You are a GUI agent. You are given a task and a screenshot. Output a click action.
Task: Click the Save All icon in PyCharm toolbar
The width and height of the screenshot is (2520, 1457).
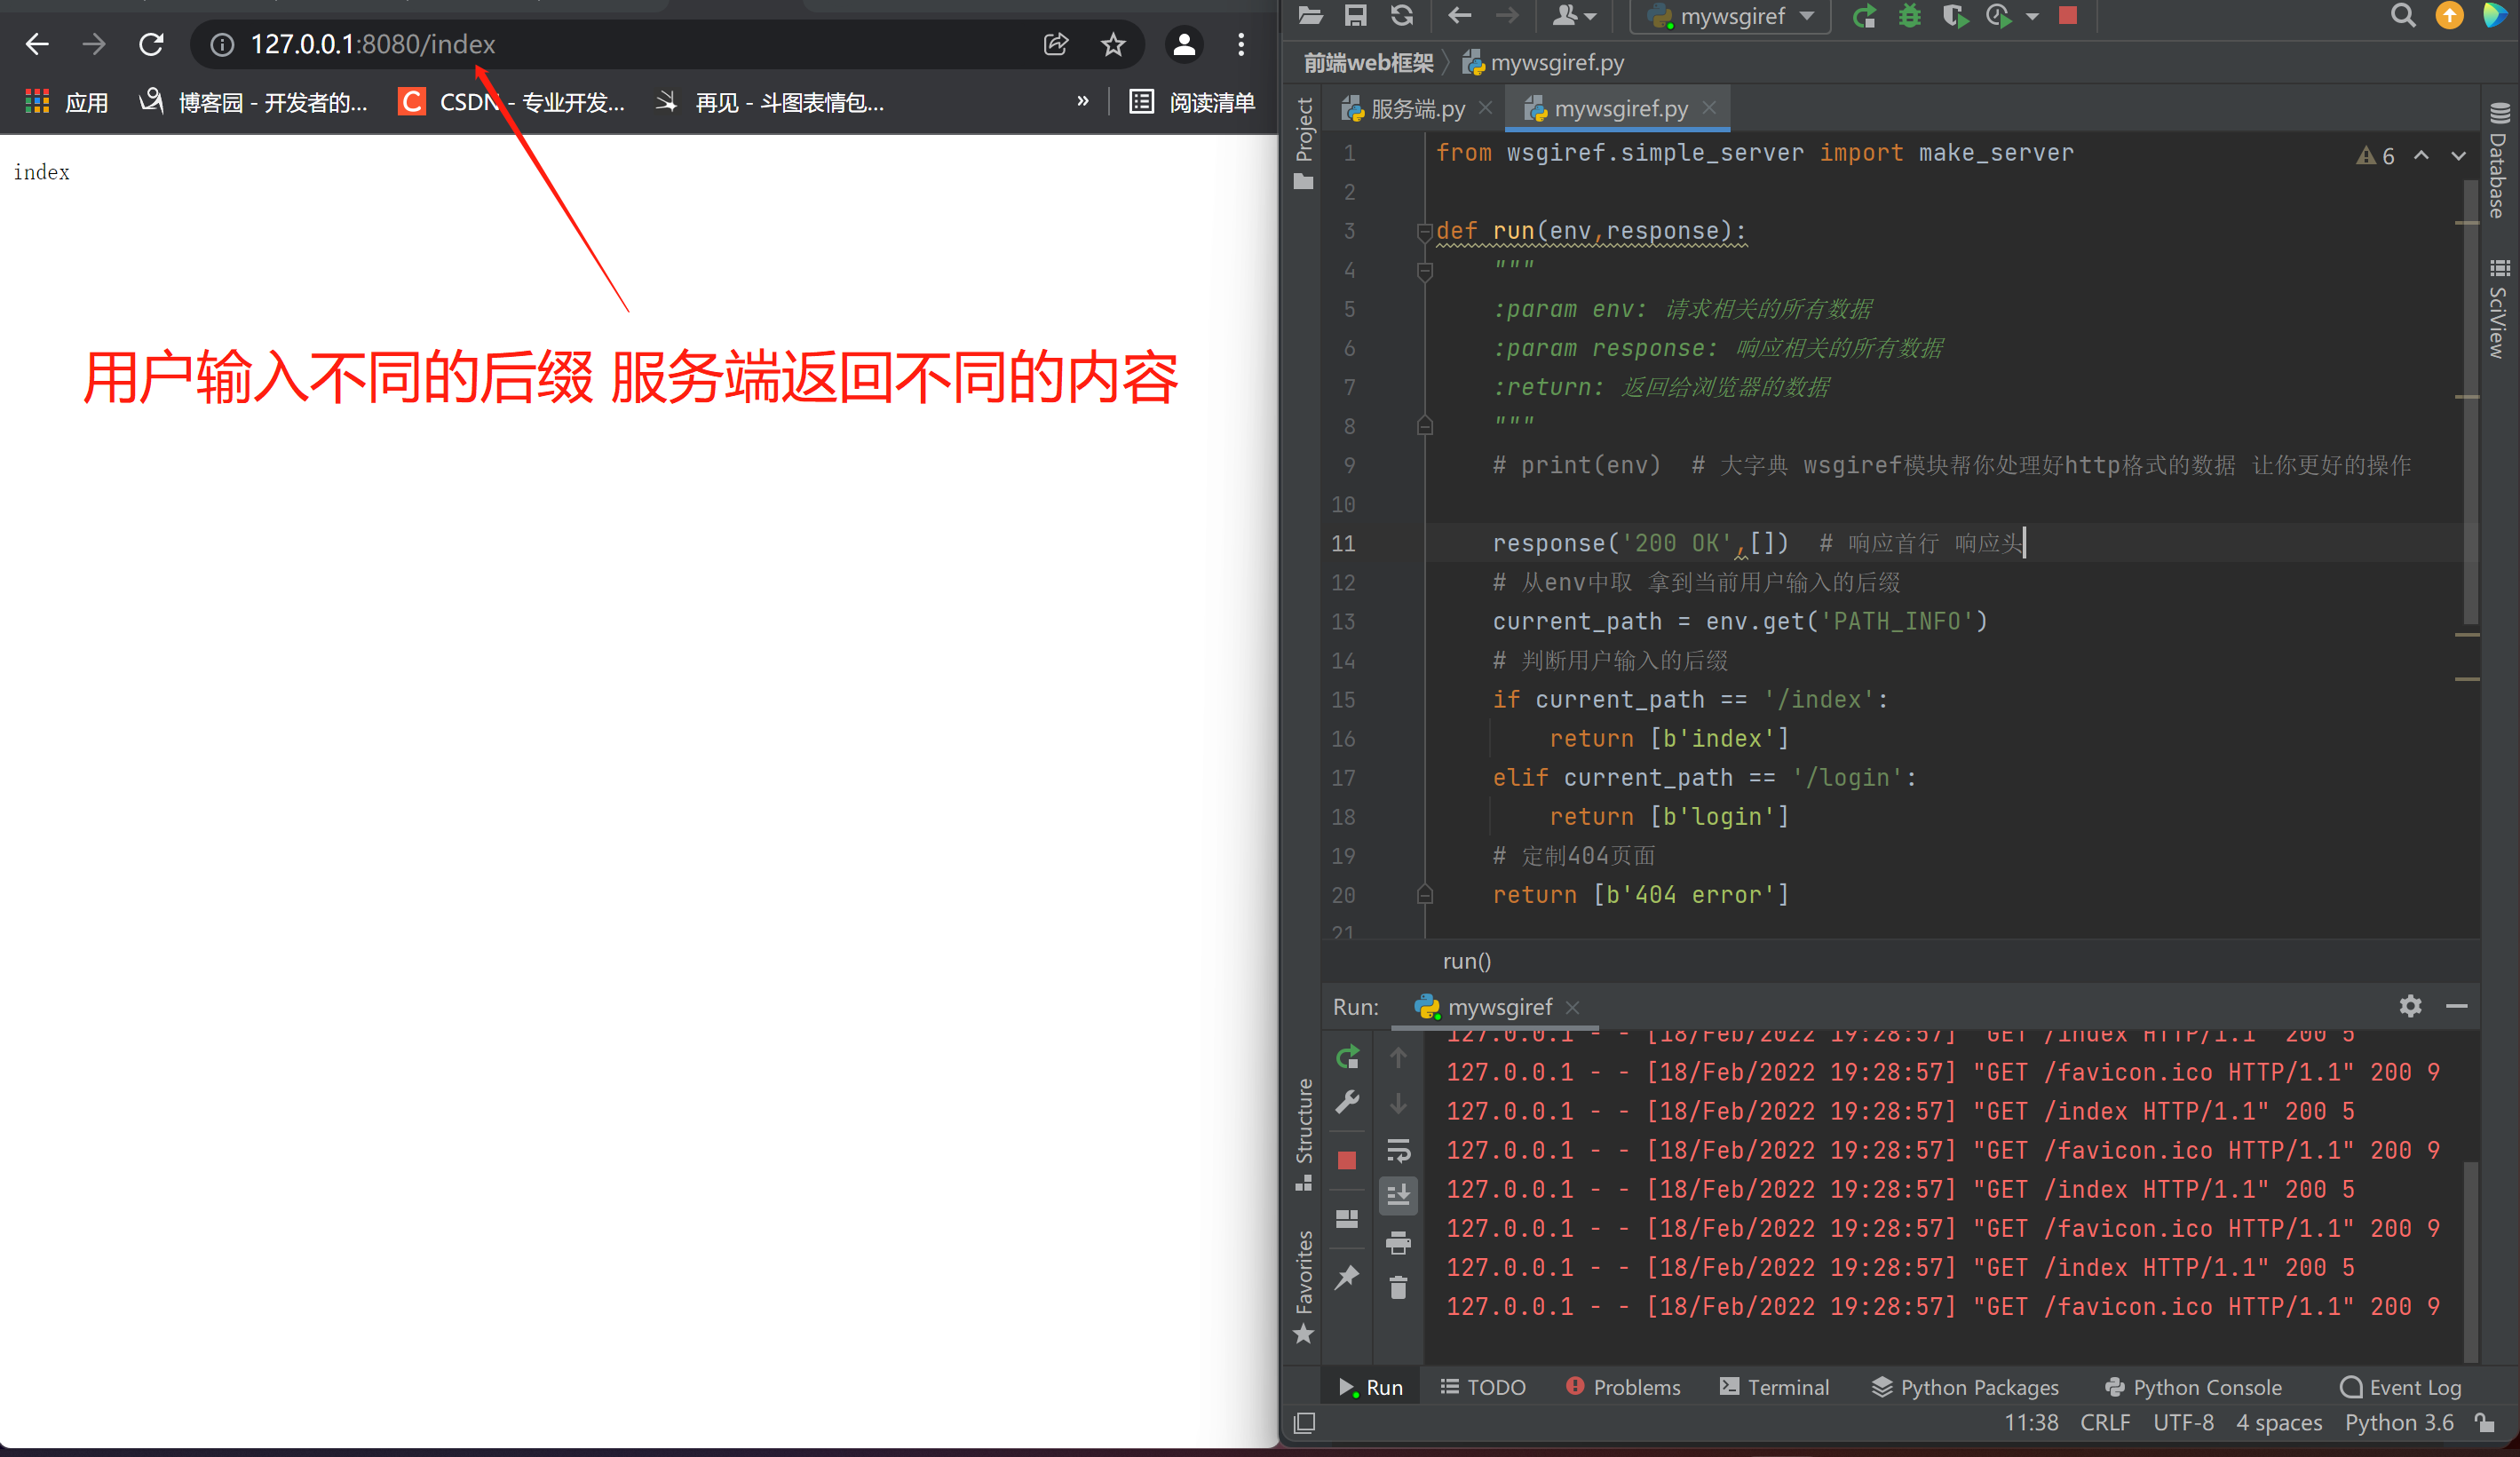1356,16
